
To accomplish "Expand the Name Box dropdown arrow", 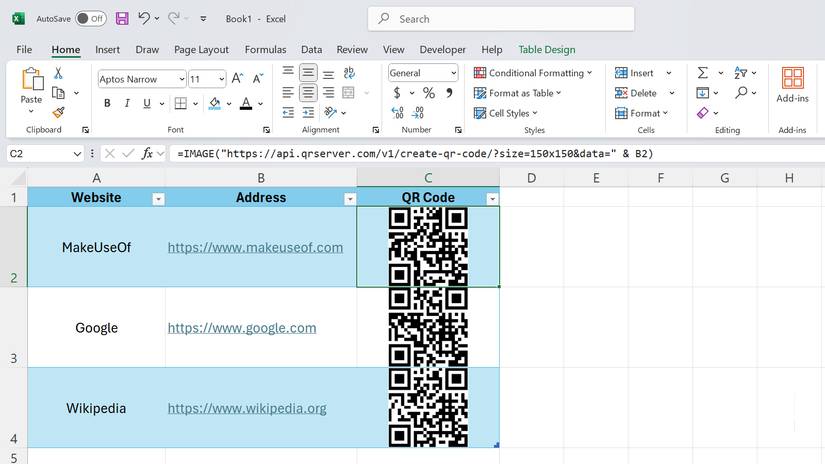I will [x=77, y=154].
